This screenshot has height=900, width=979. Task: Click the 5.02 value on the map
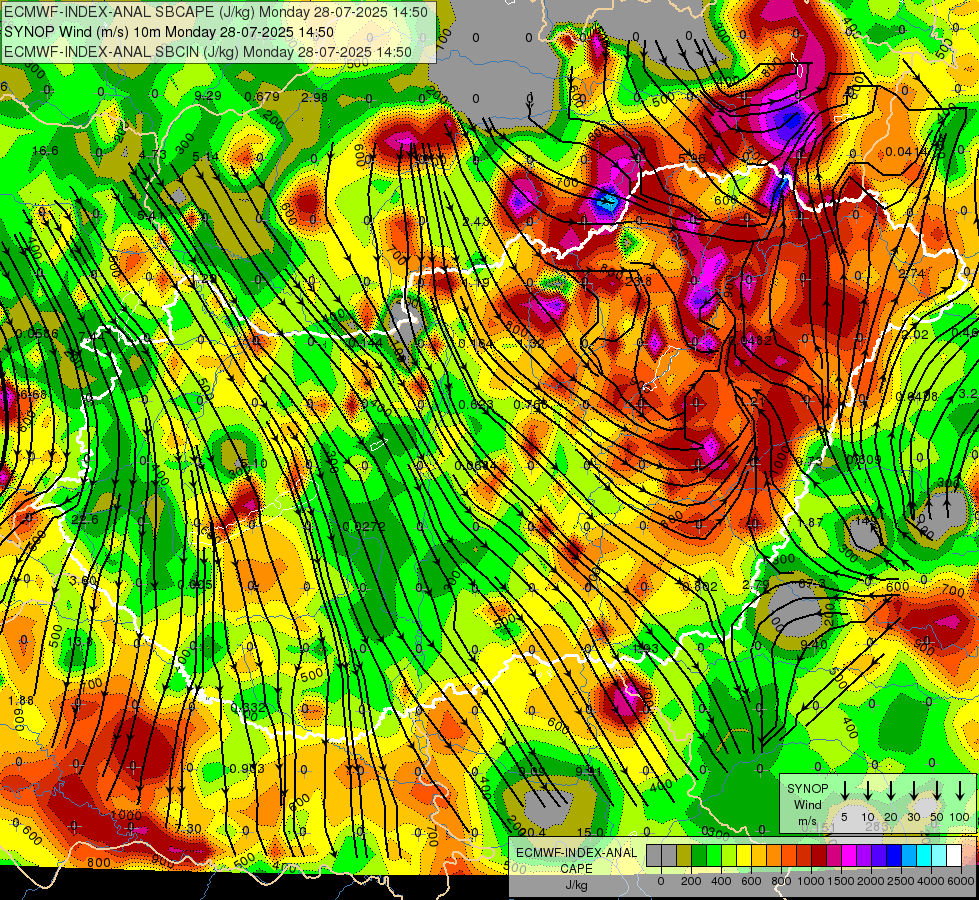tap(915, 334)
